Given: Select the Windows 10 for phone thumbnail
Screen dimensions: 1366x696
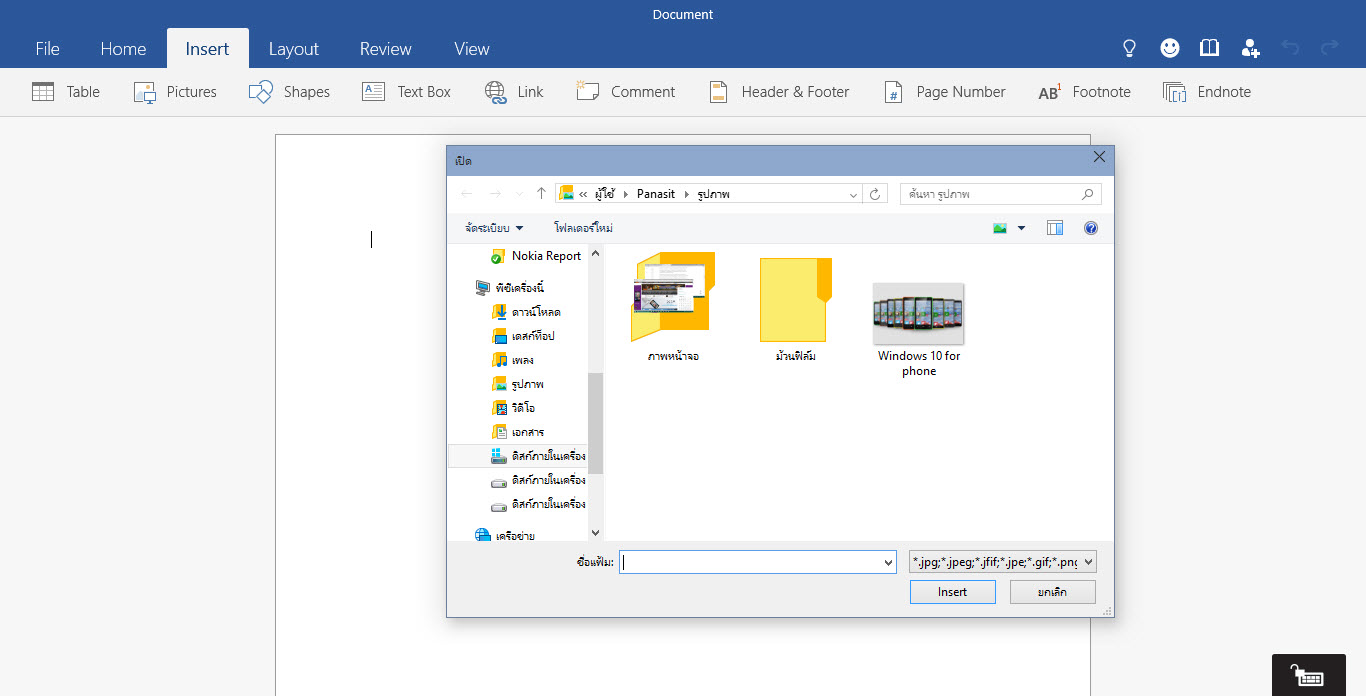Looking at the screenshot, I should tap(918, 314).
